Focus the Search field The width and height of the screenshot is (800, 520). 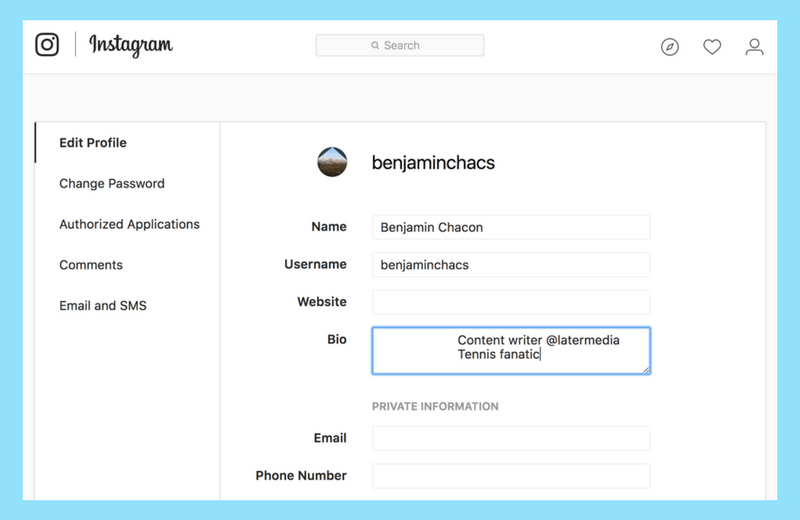[399, 45]
